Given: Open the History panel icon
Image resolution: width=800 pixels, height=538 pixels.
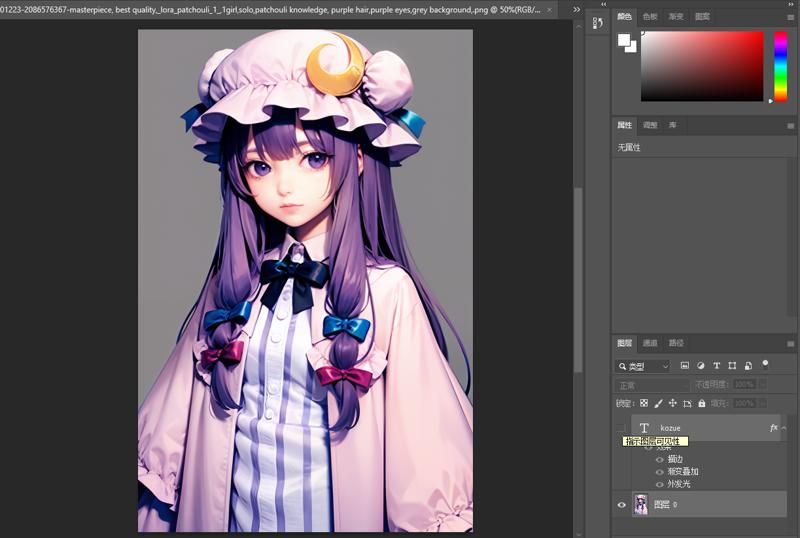Looking at the screenshot, I should tap(597, 23).
